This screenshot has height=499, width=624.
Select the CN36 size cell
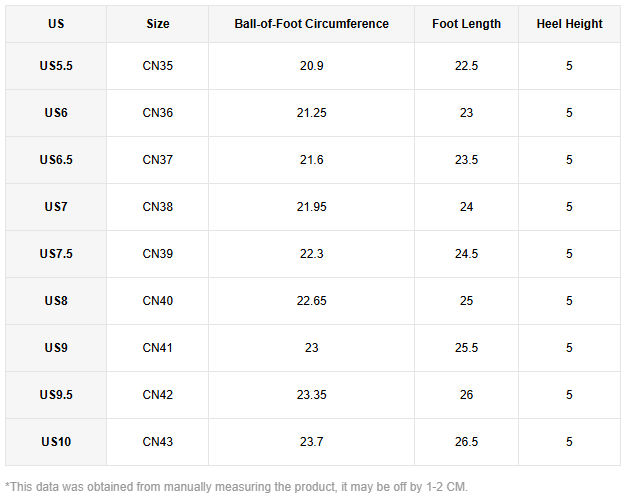point(158,113)
